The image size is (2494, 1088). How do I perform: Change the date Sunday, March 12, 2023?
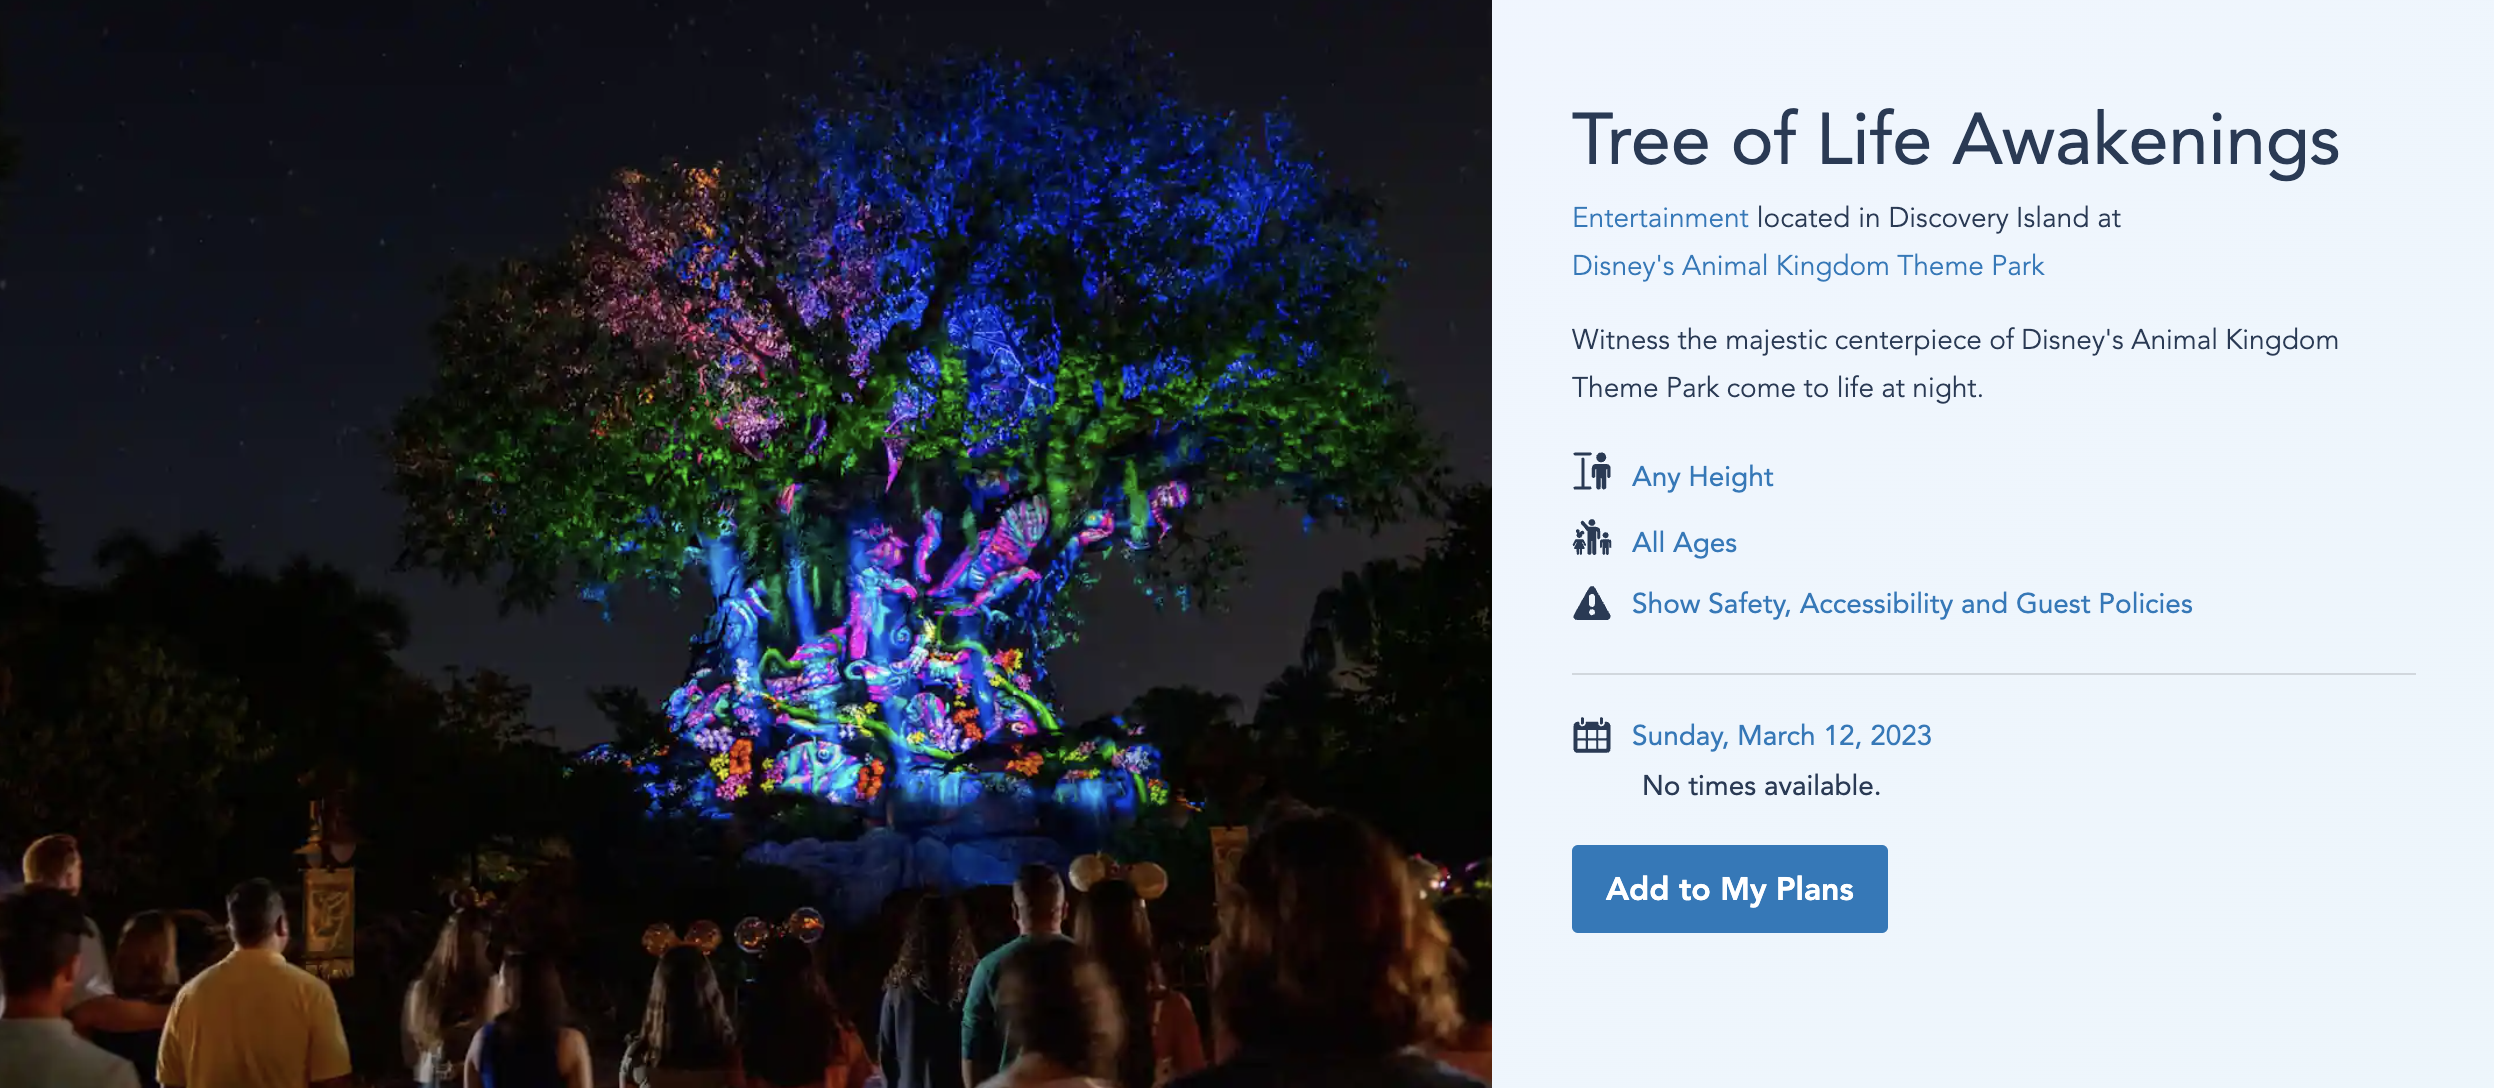pyautogui.click(x=1781, y=736)
